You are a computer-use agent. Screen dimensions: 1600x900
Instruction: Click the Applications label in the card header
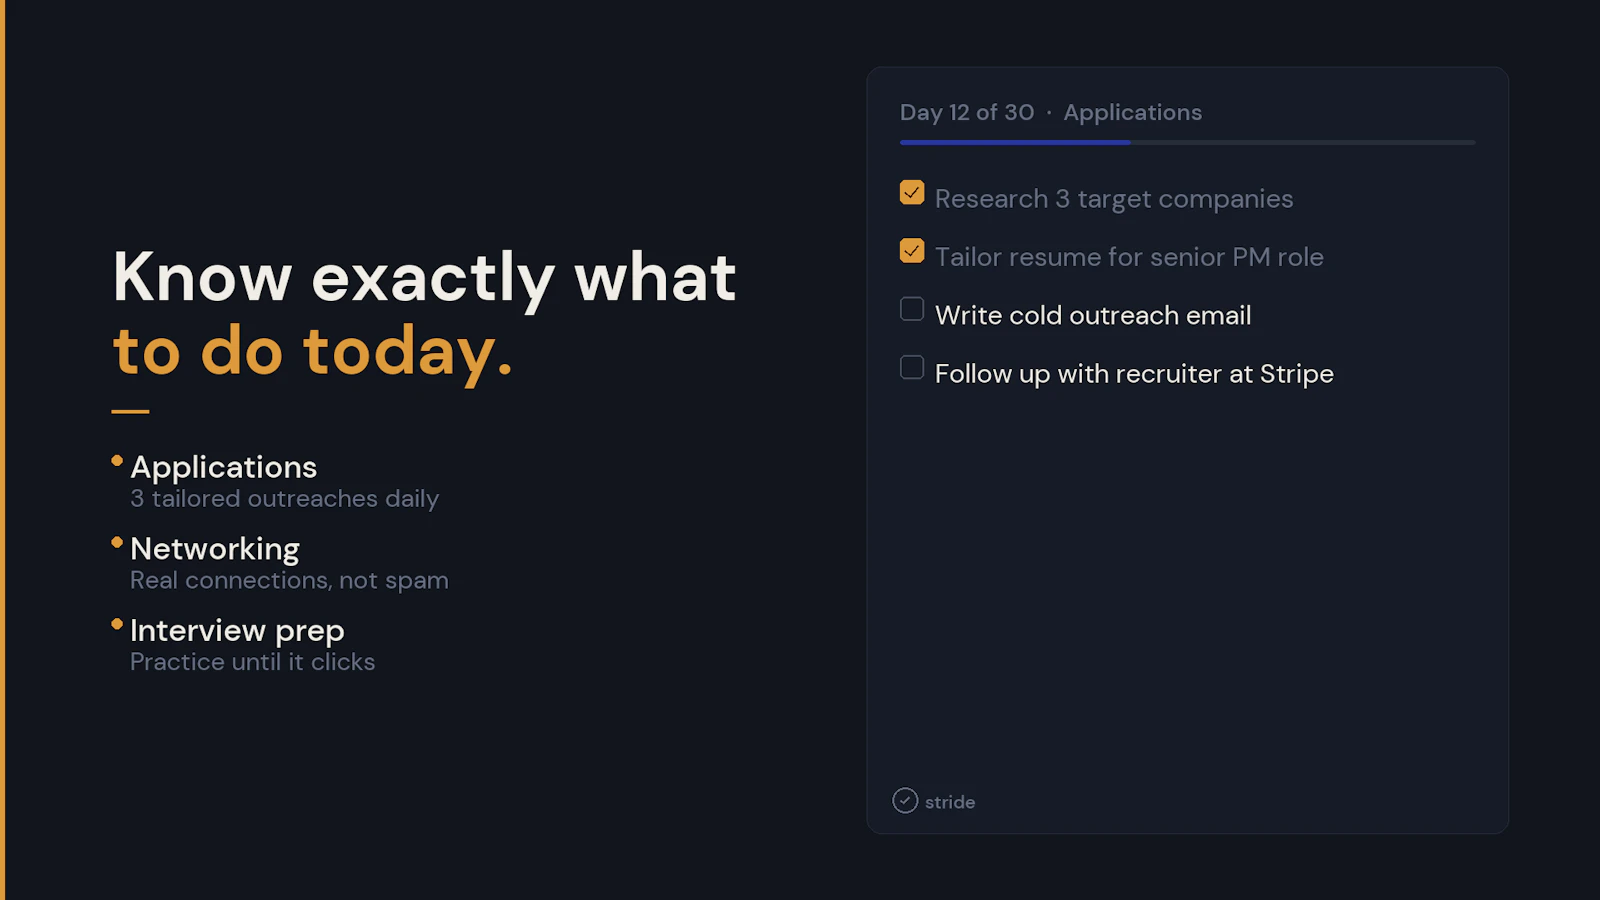(x=1133, y=113)
